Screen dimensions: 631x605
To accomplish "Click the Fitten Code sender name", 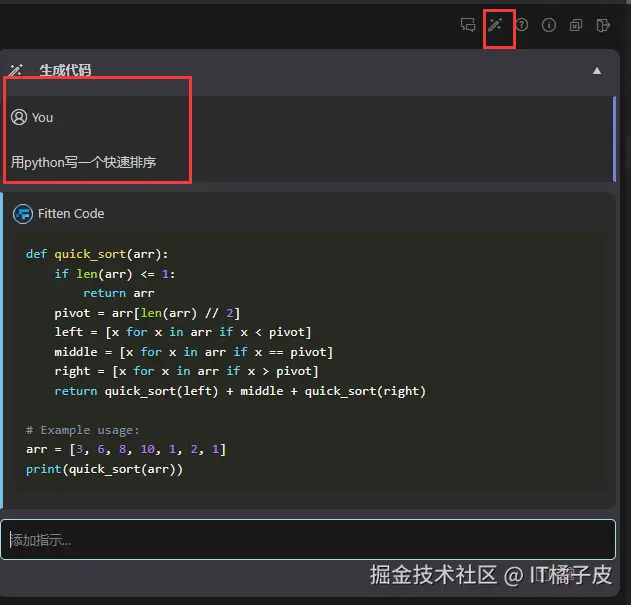I will (x=71, y=214).
